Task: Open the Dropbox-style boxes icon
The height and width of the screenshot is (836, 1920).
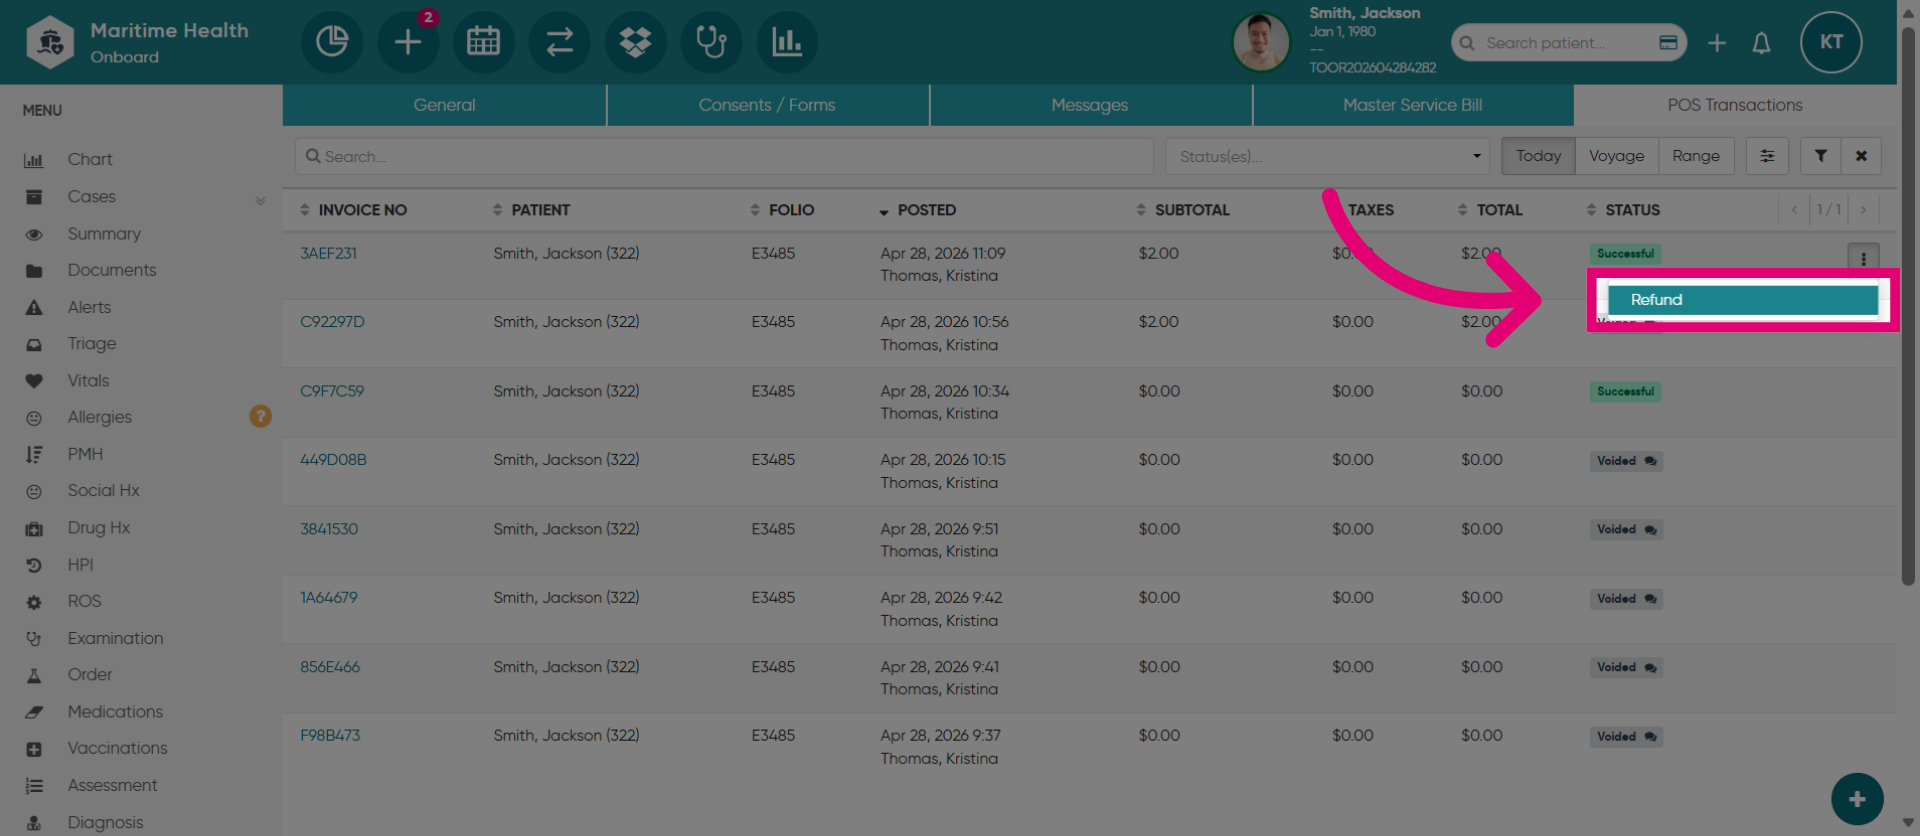Action: [x=636, y=42]
